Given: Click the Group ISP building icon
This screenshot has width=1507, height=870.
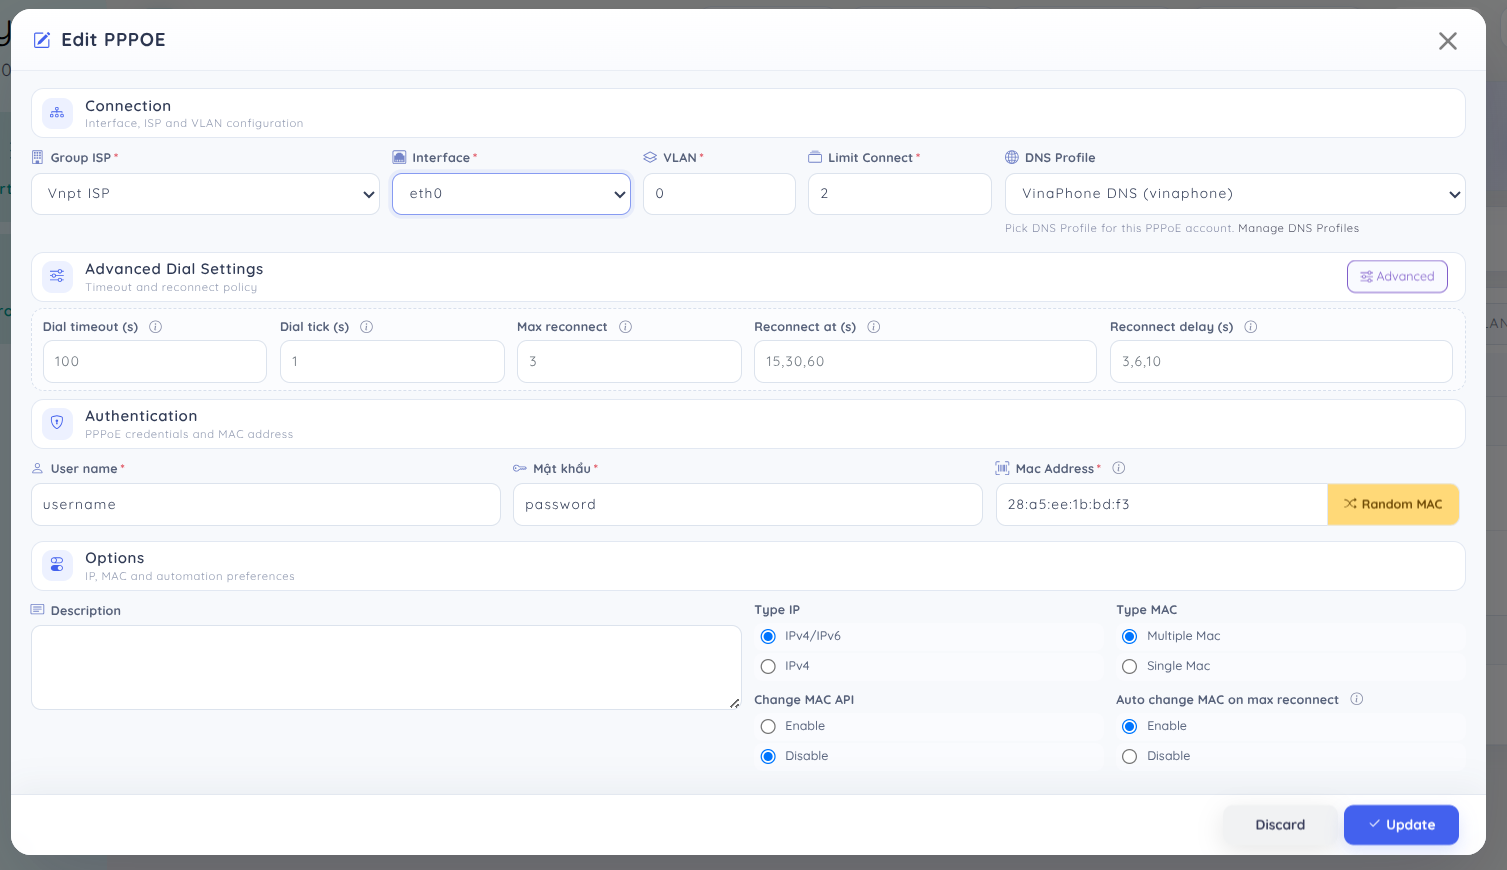Looking at the screenshot, I should click(38, 157).
